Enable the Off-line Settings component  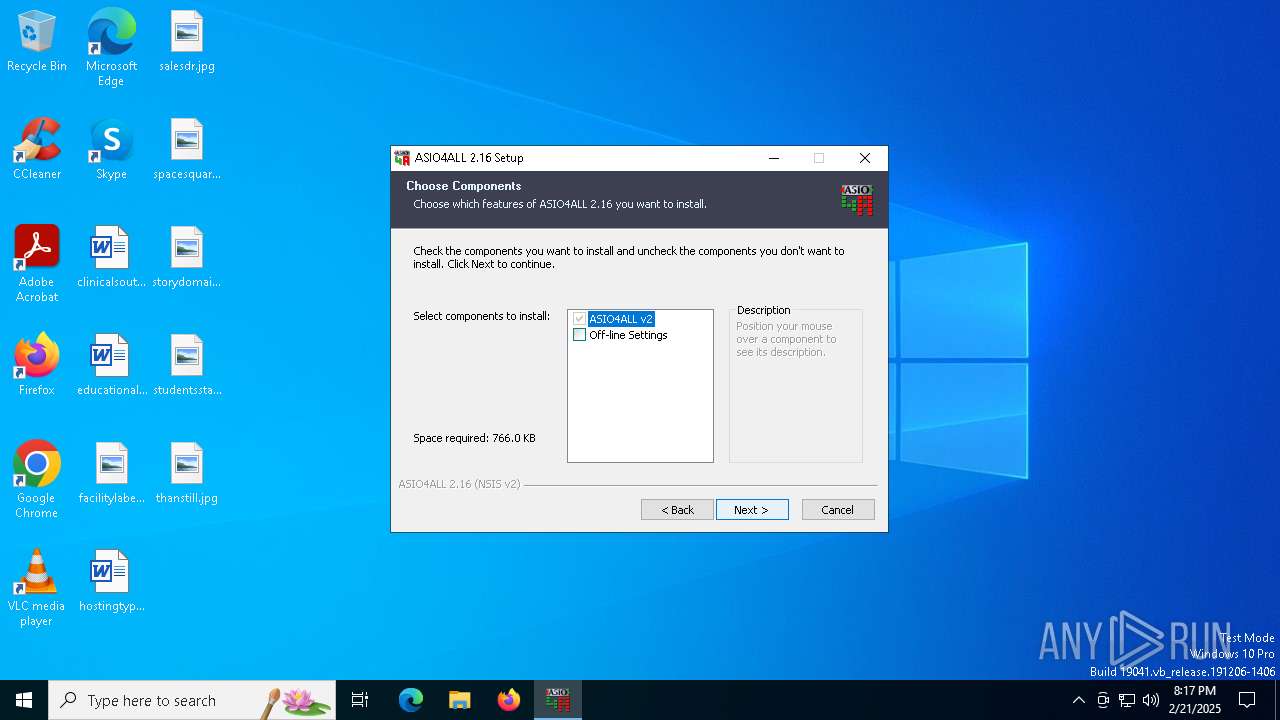[579, 335]
